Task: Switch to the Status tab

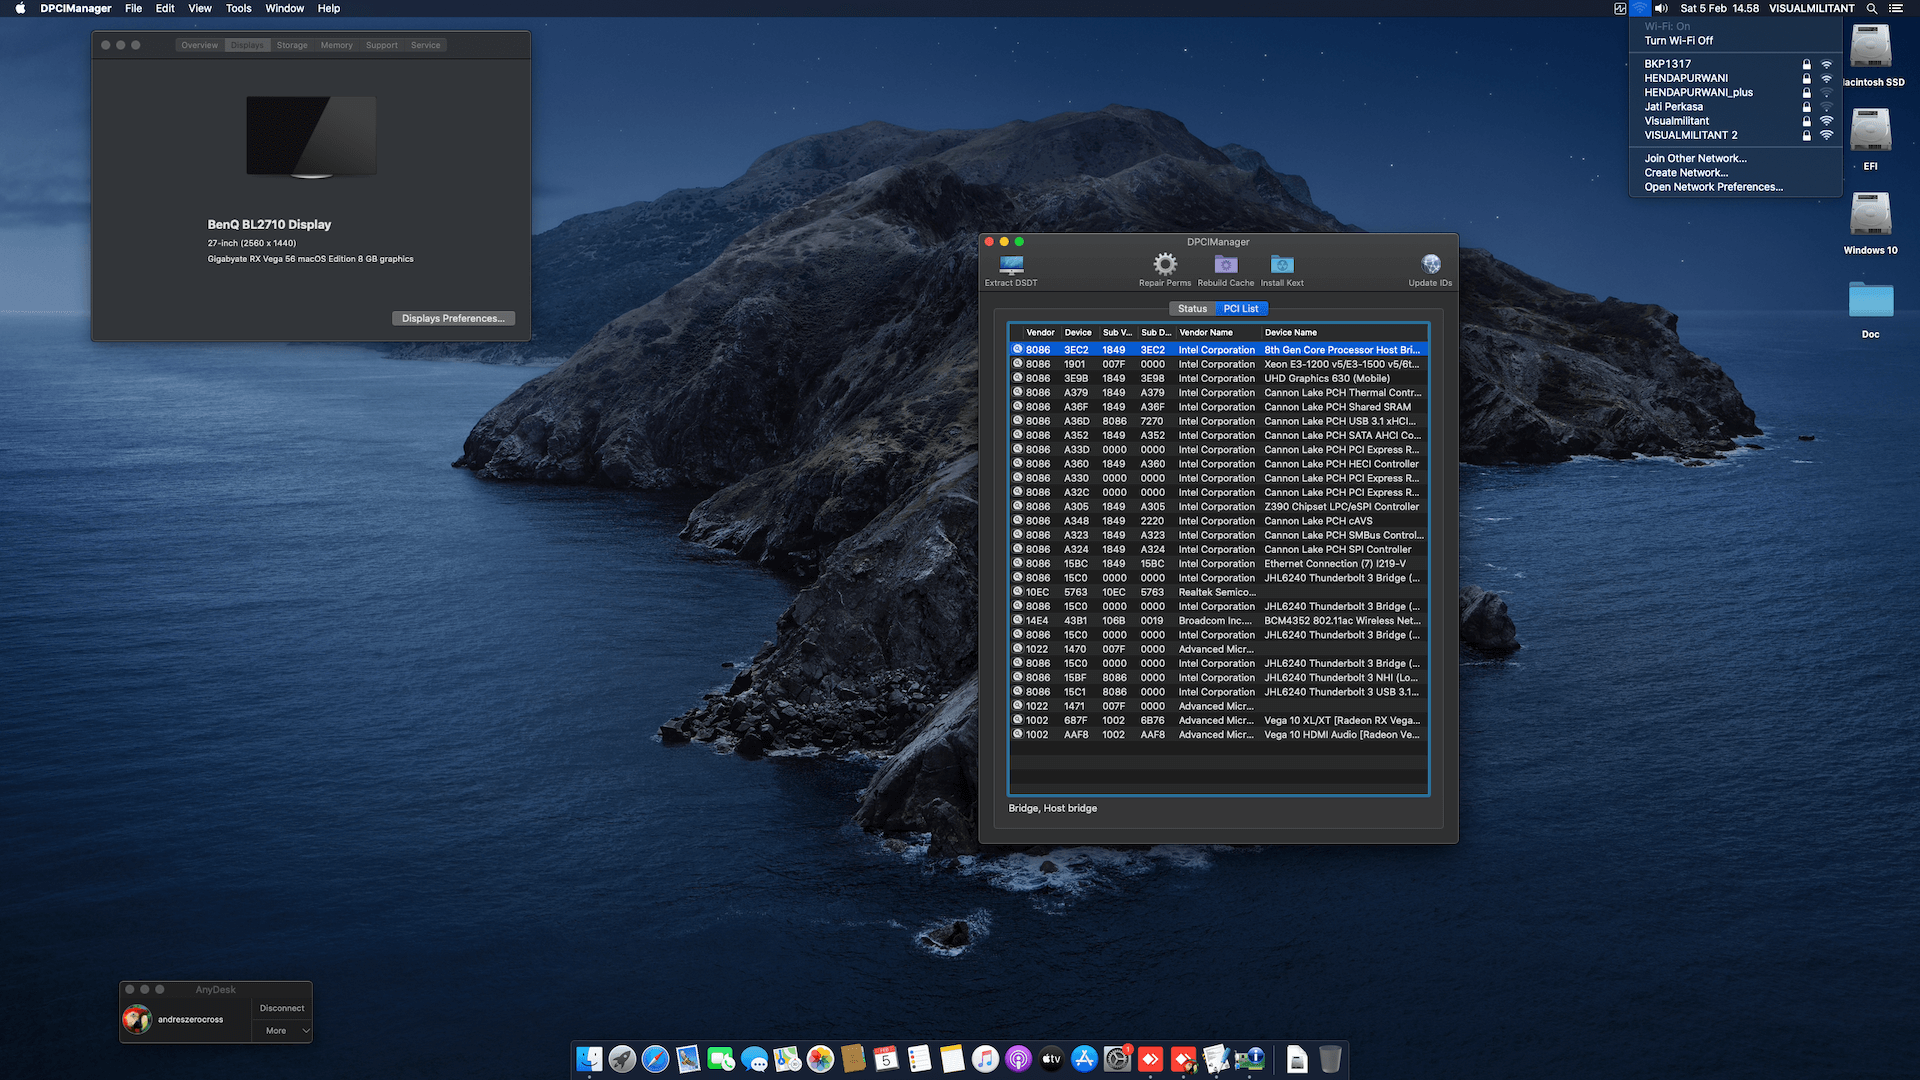Action: pos(1192,309)
